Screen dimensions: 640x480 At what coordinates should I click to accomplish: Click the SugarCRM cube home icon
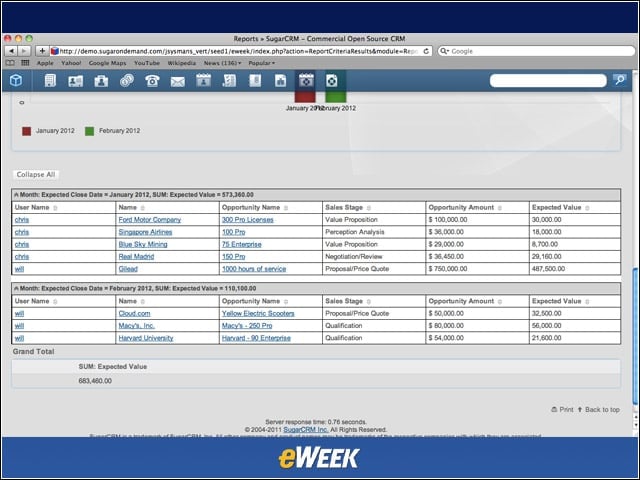(x=16, y=80)
